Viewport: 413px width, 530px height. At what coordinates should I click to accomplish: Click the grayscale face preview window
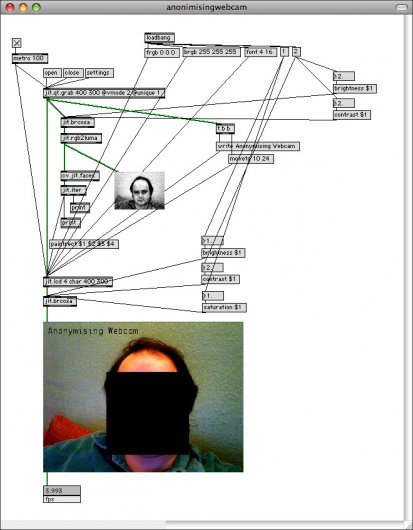(140, 191)
